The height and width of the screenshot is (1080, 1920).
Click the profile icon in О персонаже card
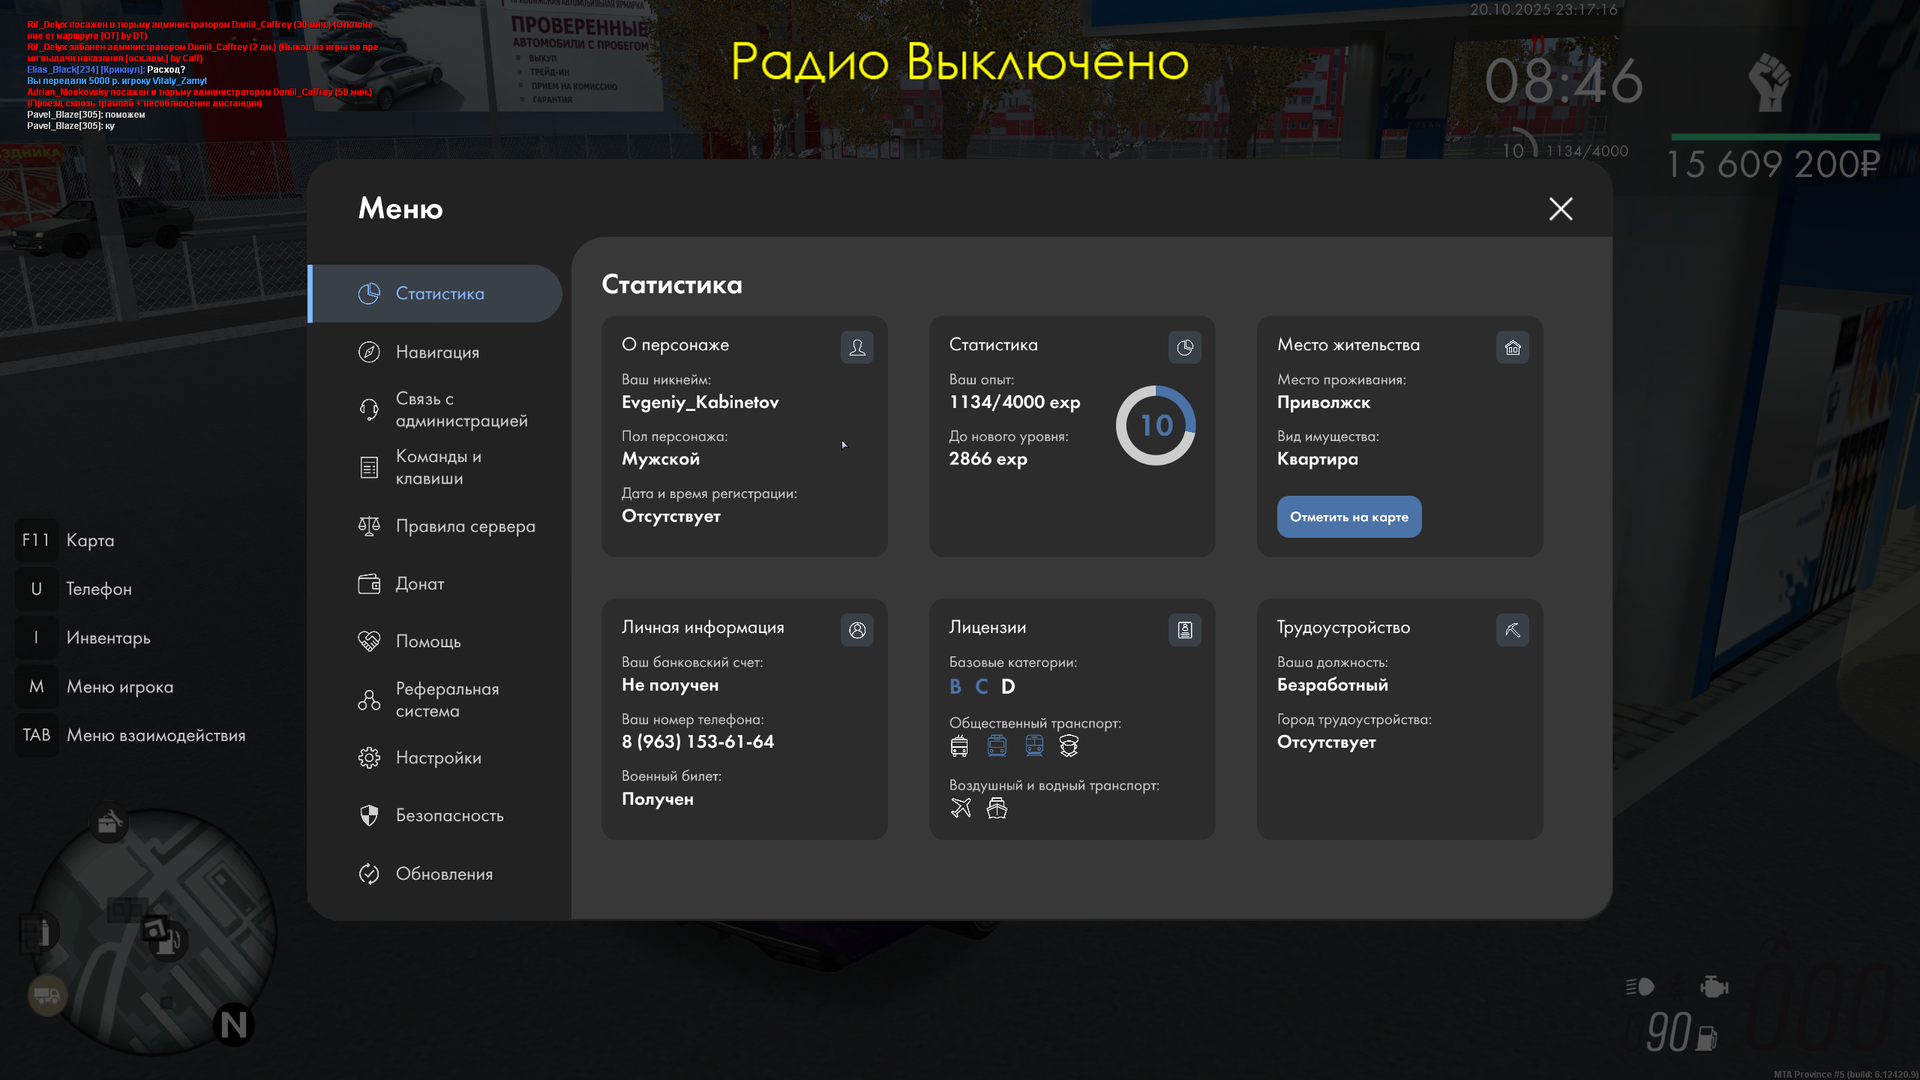point(857,347)
